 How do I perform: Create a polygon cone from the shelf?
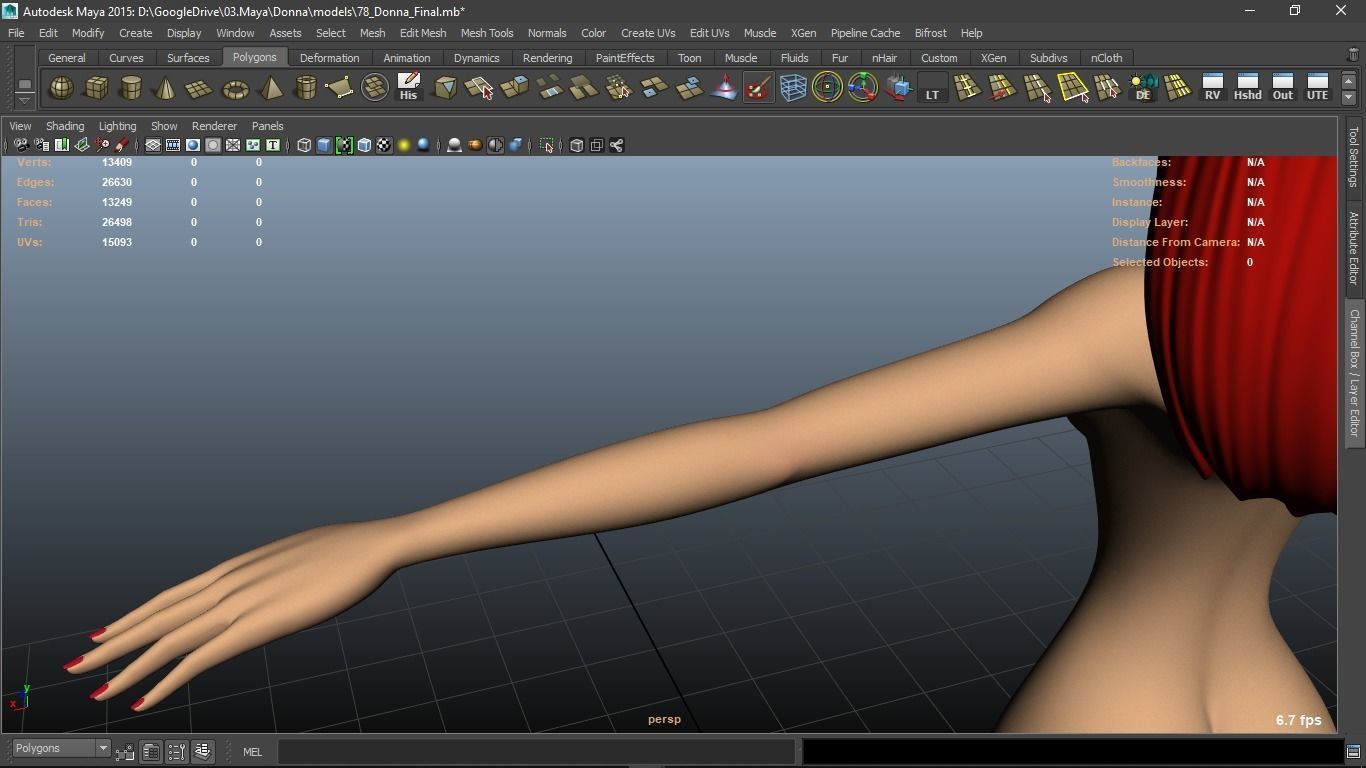(165, 88)
